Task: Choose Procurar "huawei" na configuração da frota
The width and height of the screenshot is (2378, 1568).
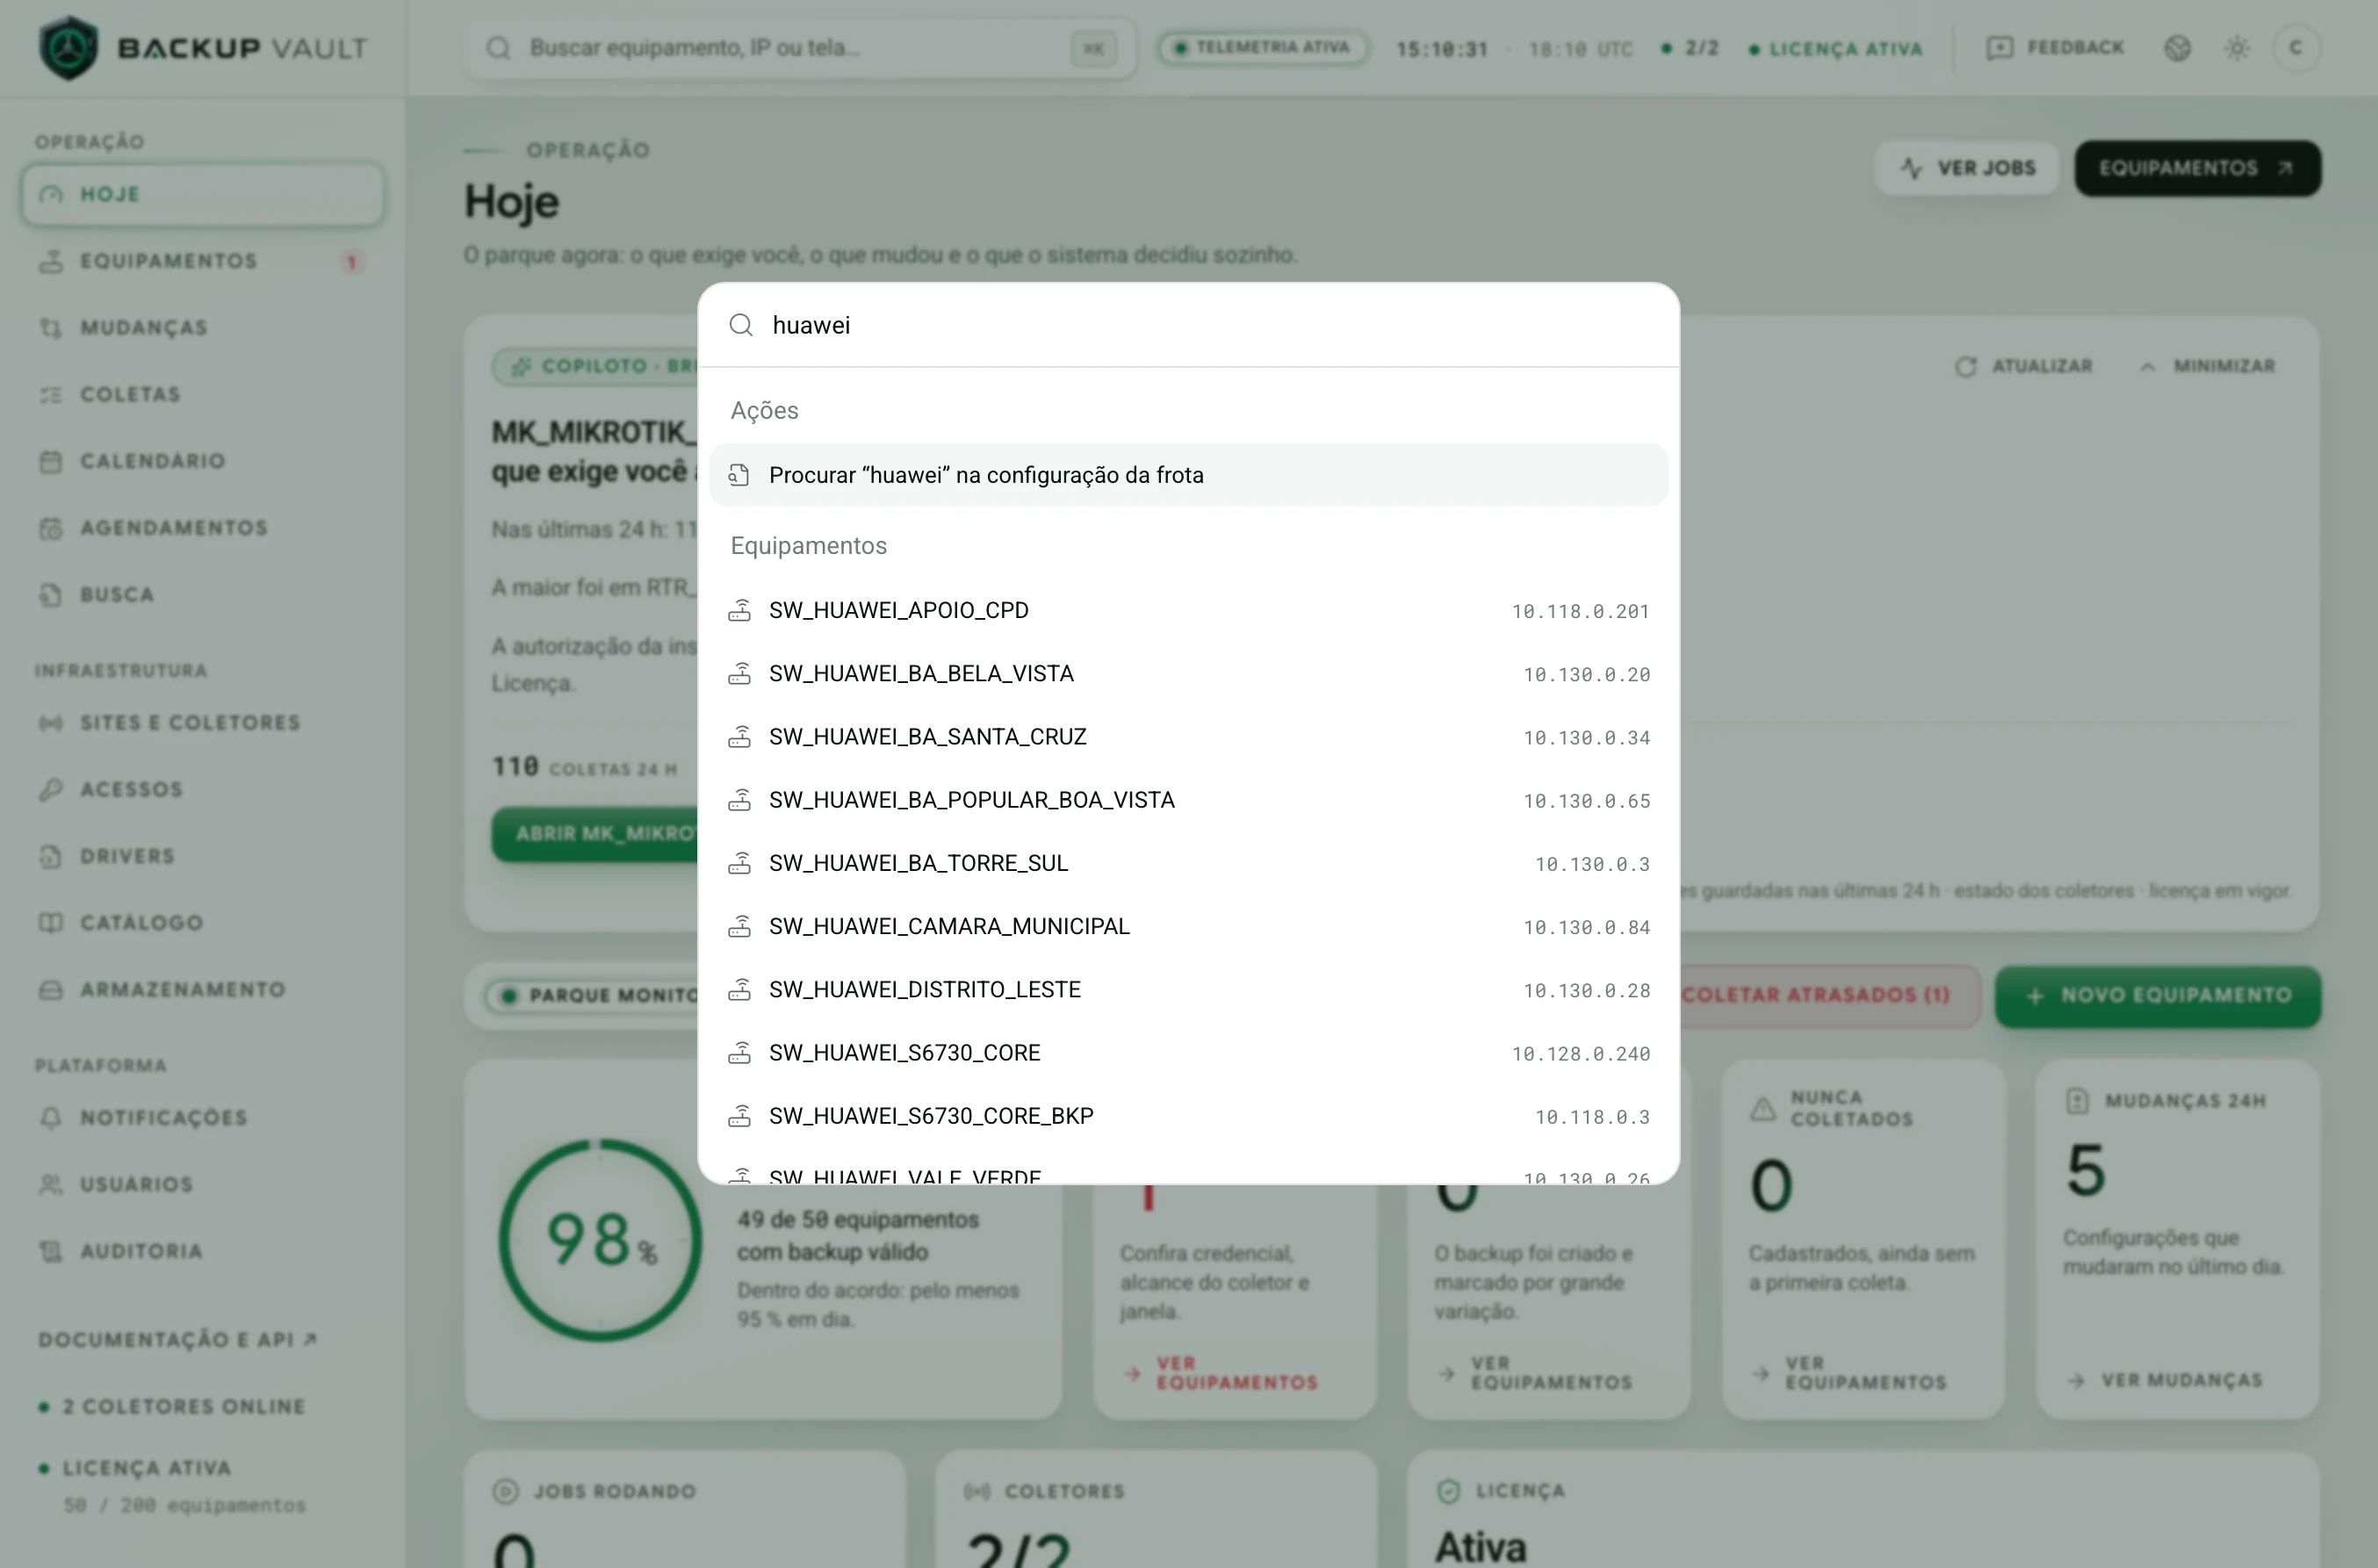Action: tap(1188, 475)
